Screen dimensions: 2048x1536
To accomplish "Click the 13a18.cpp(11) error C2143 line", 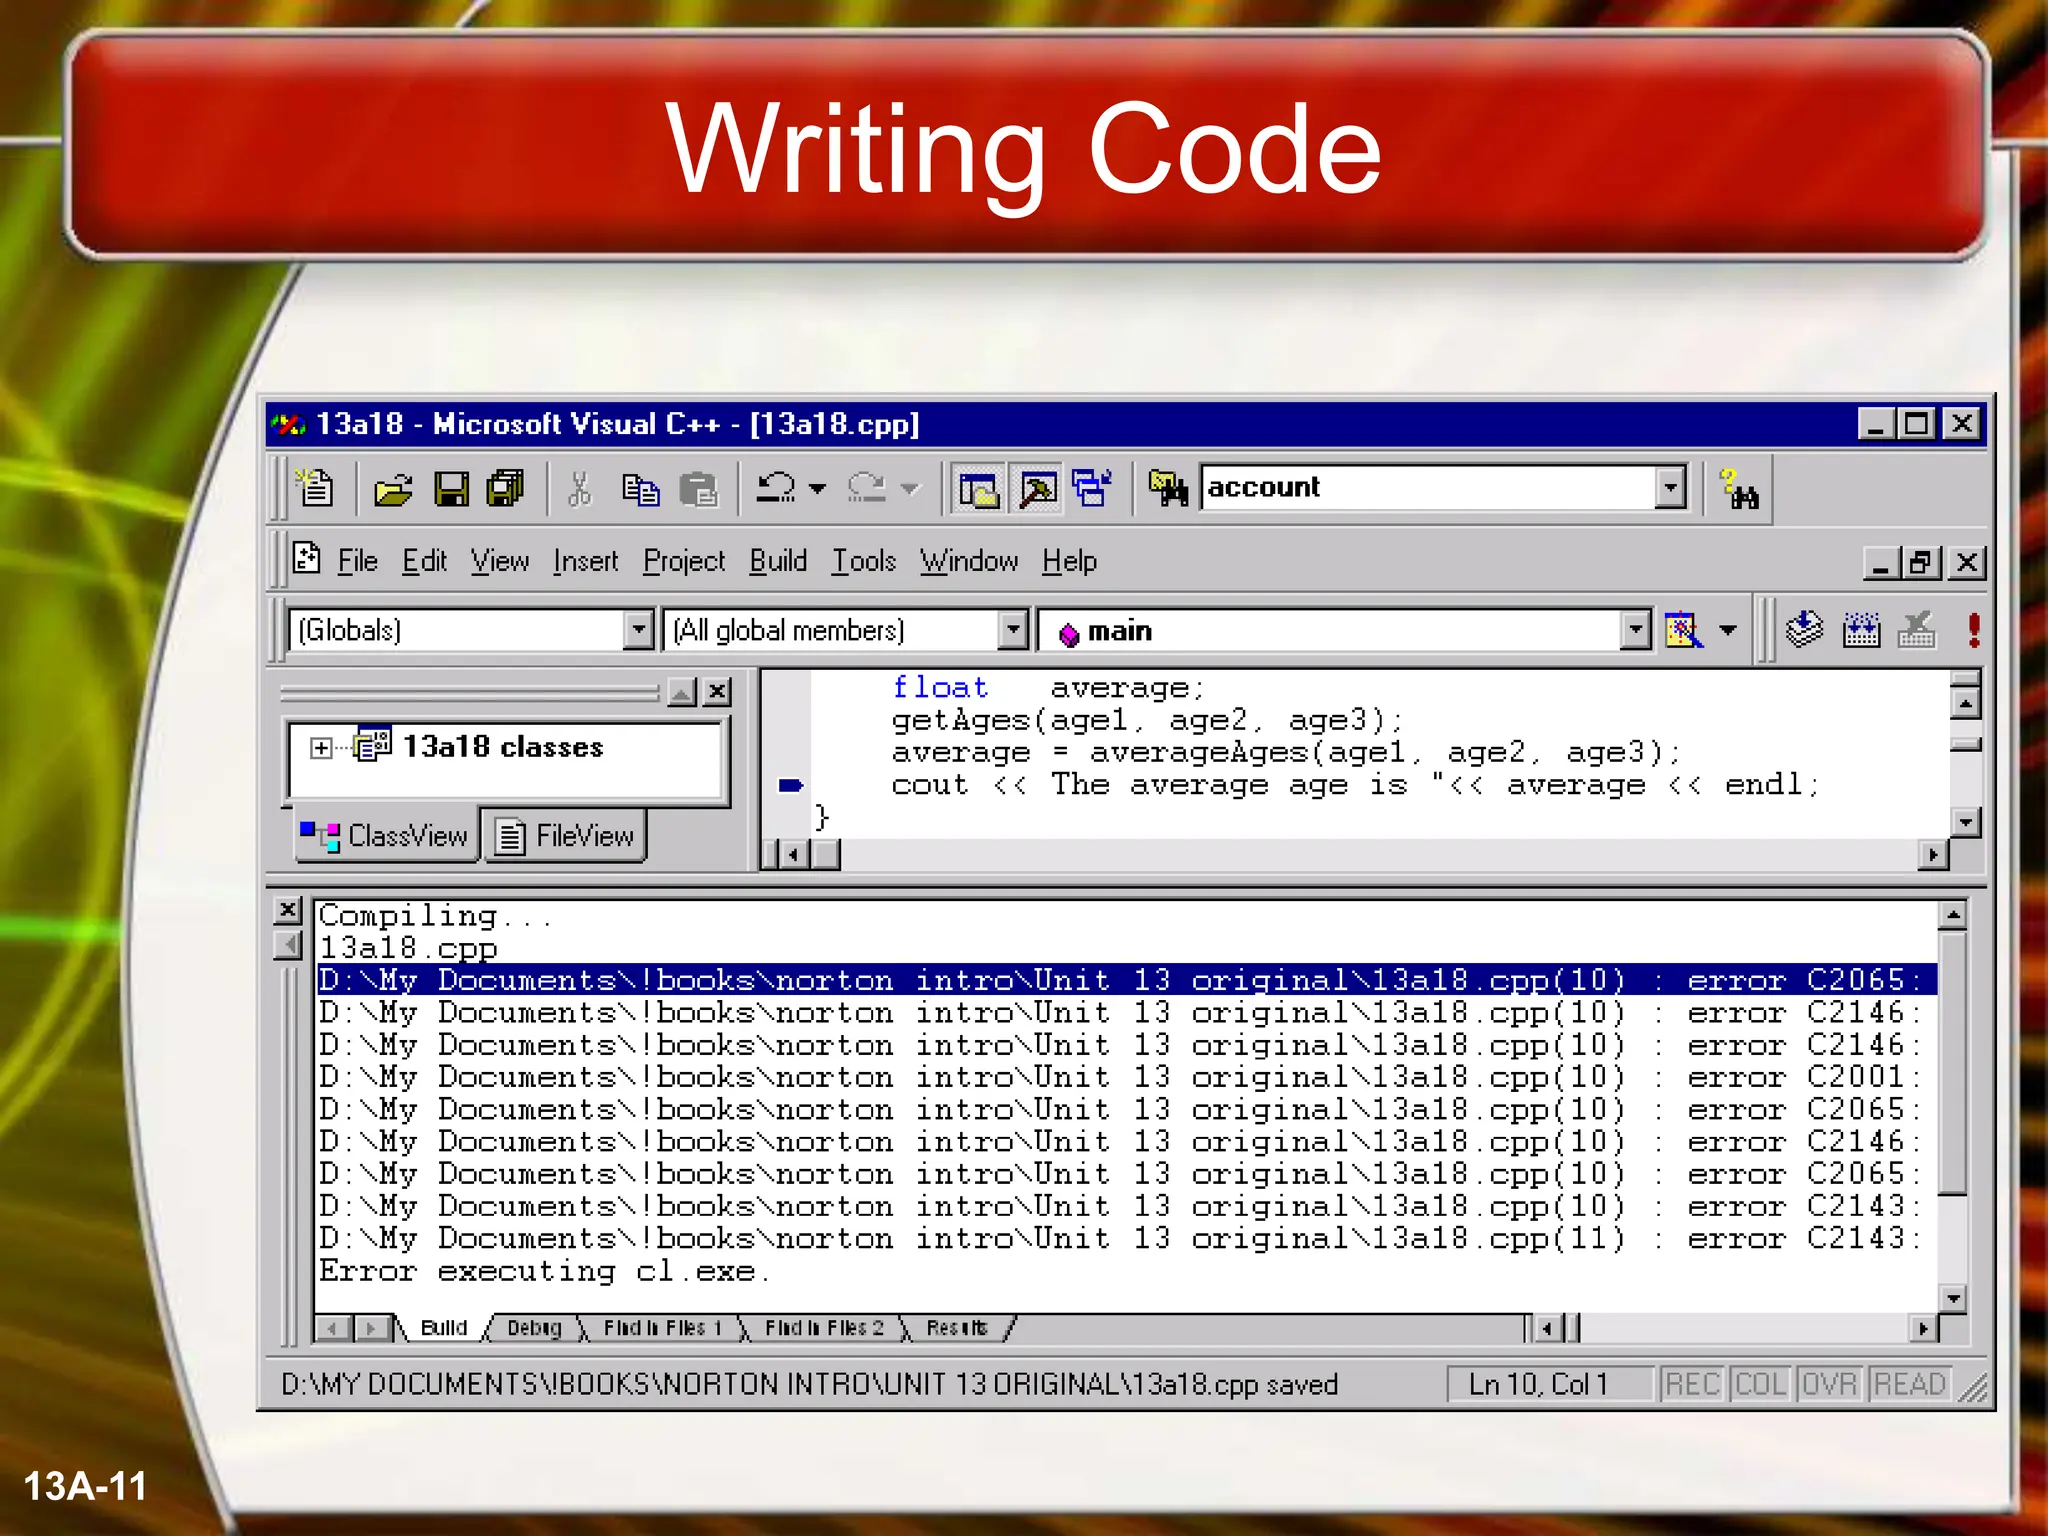I will coord(1127,1238).
